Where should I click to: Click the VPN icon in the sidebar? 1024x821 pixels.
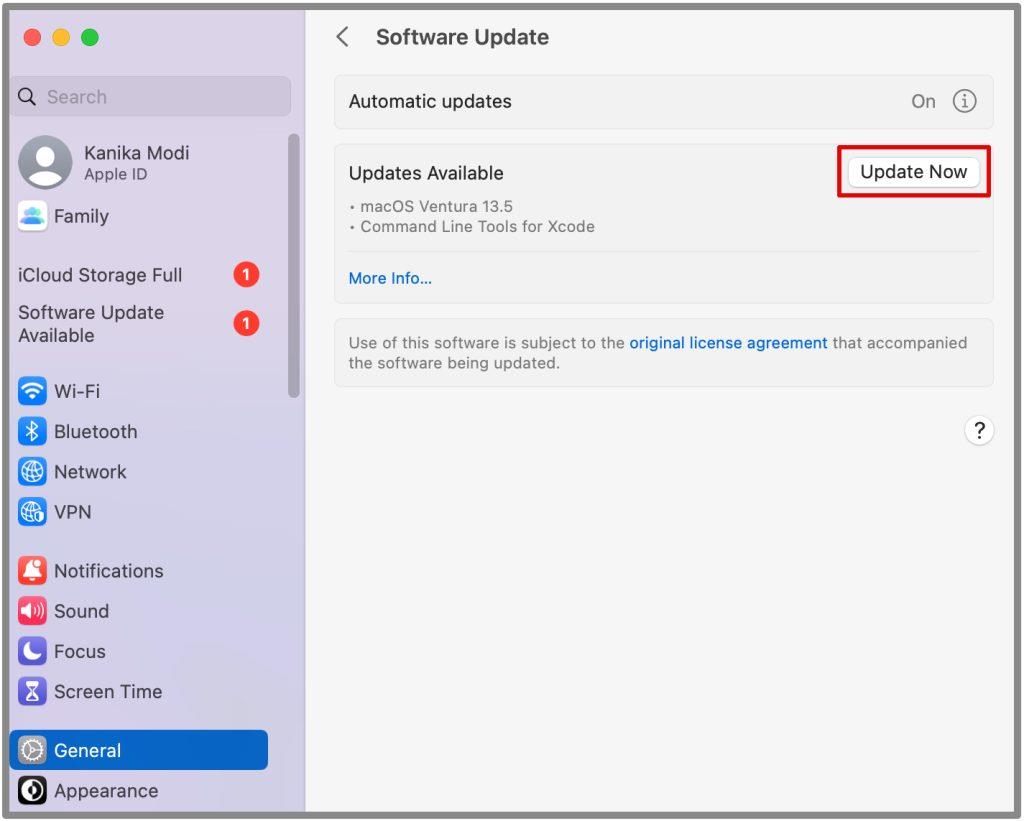(x=32, y=512)
